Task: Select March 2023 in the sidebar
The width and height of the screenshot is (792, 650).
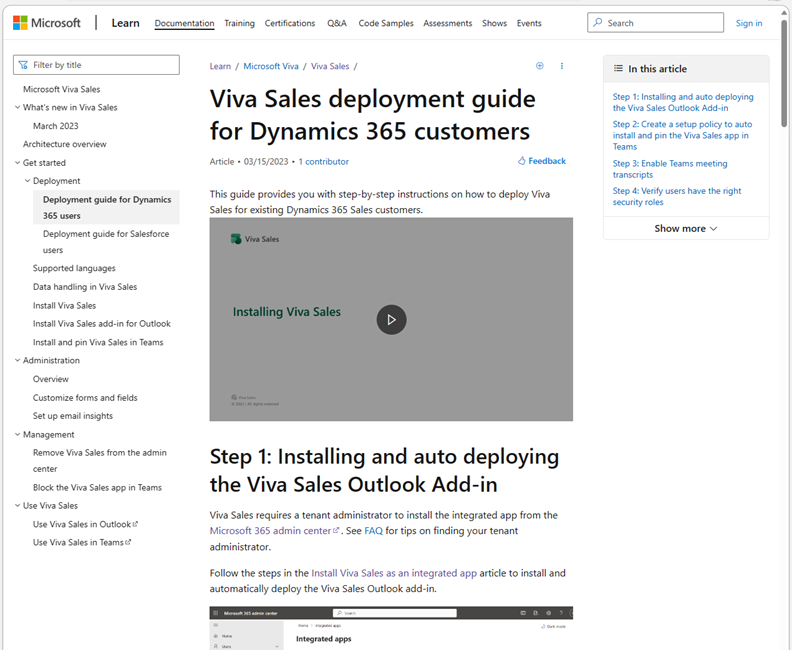Action: click(56, 126)
